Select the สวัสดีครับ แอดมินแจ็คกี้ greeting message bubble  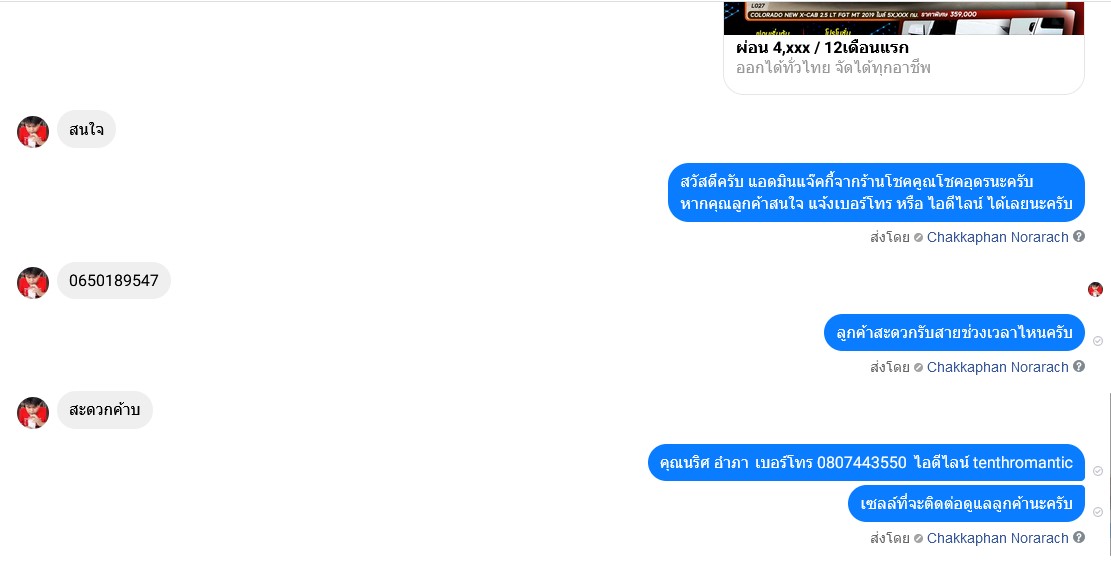pos(876,193)
